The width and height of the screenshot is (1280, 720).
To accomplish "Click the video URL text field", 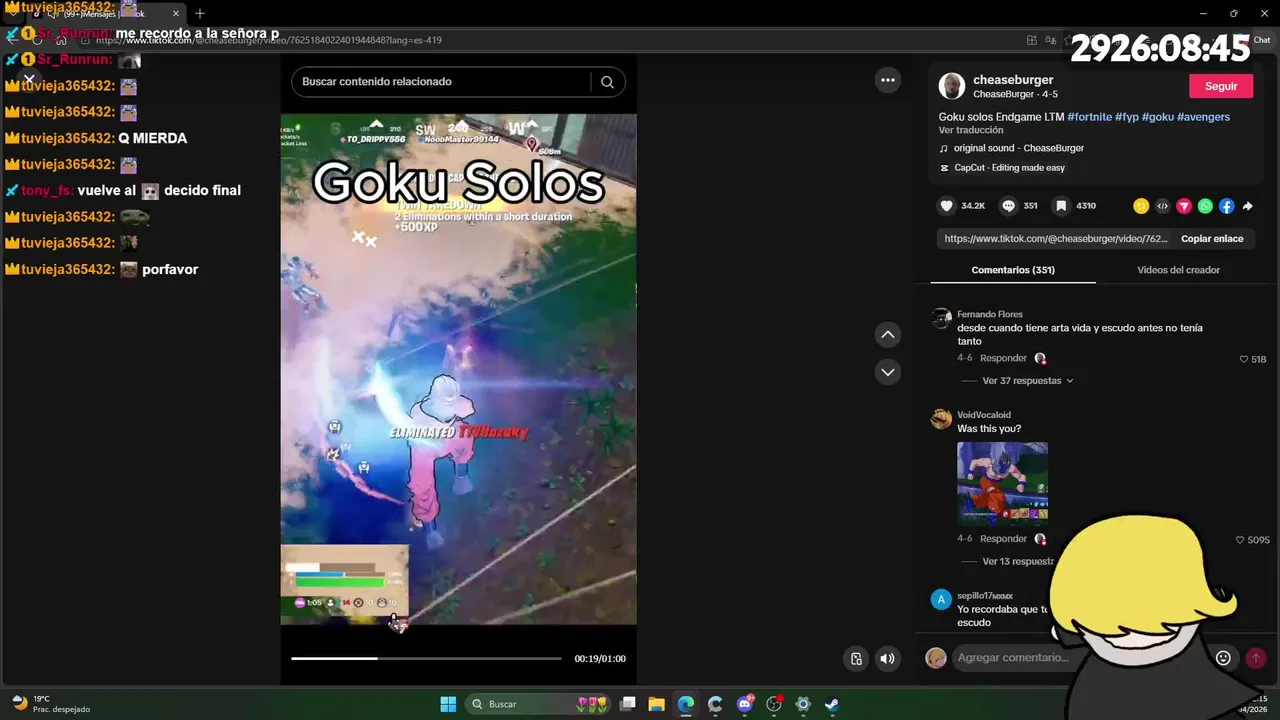I will 1055,239.
